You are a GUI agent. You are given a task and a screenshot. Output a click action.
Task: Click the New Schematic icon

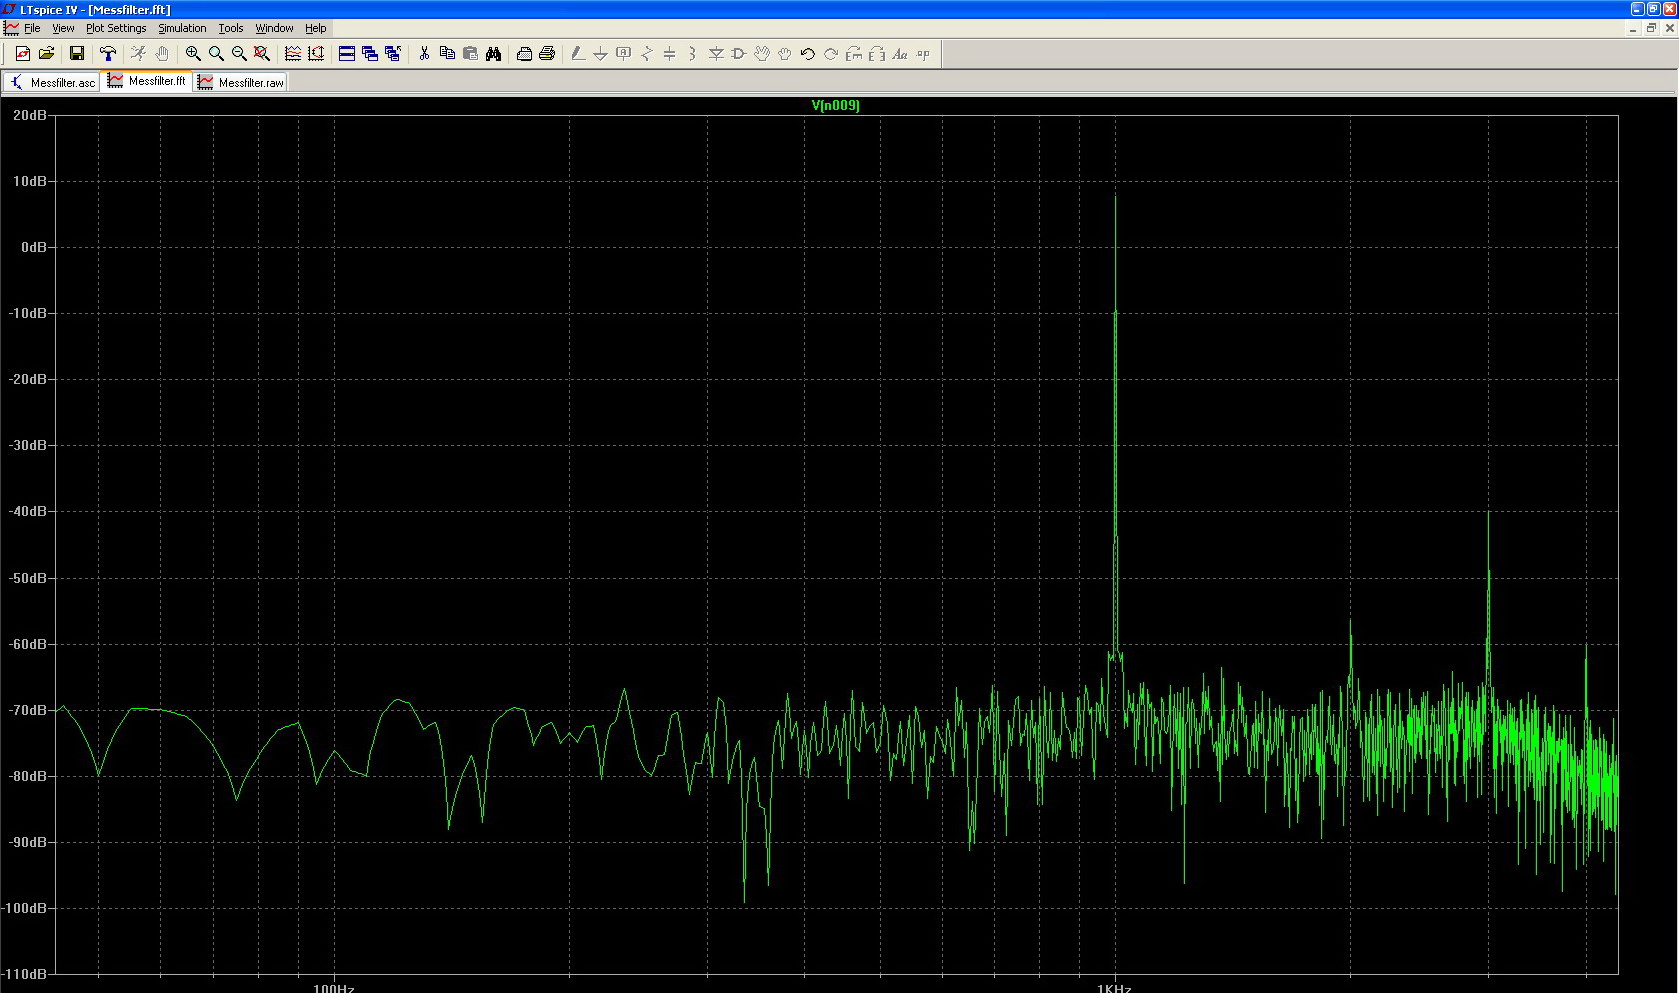coord(23,54)
